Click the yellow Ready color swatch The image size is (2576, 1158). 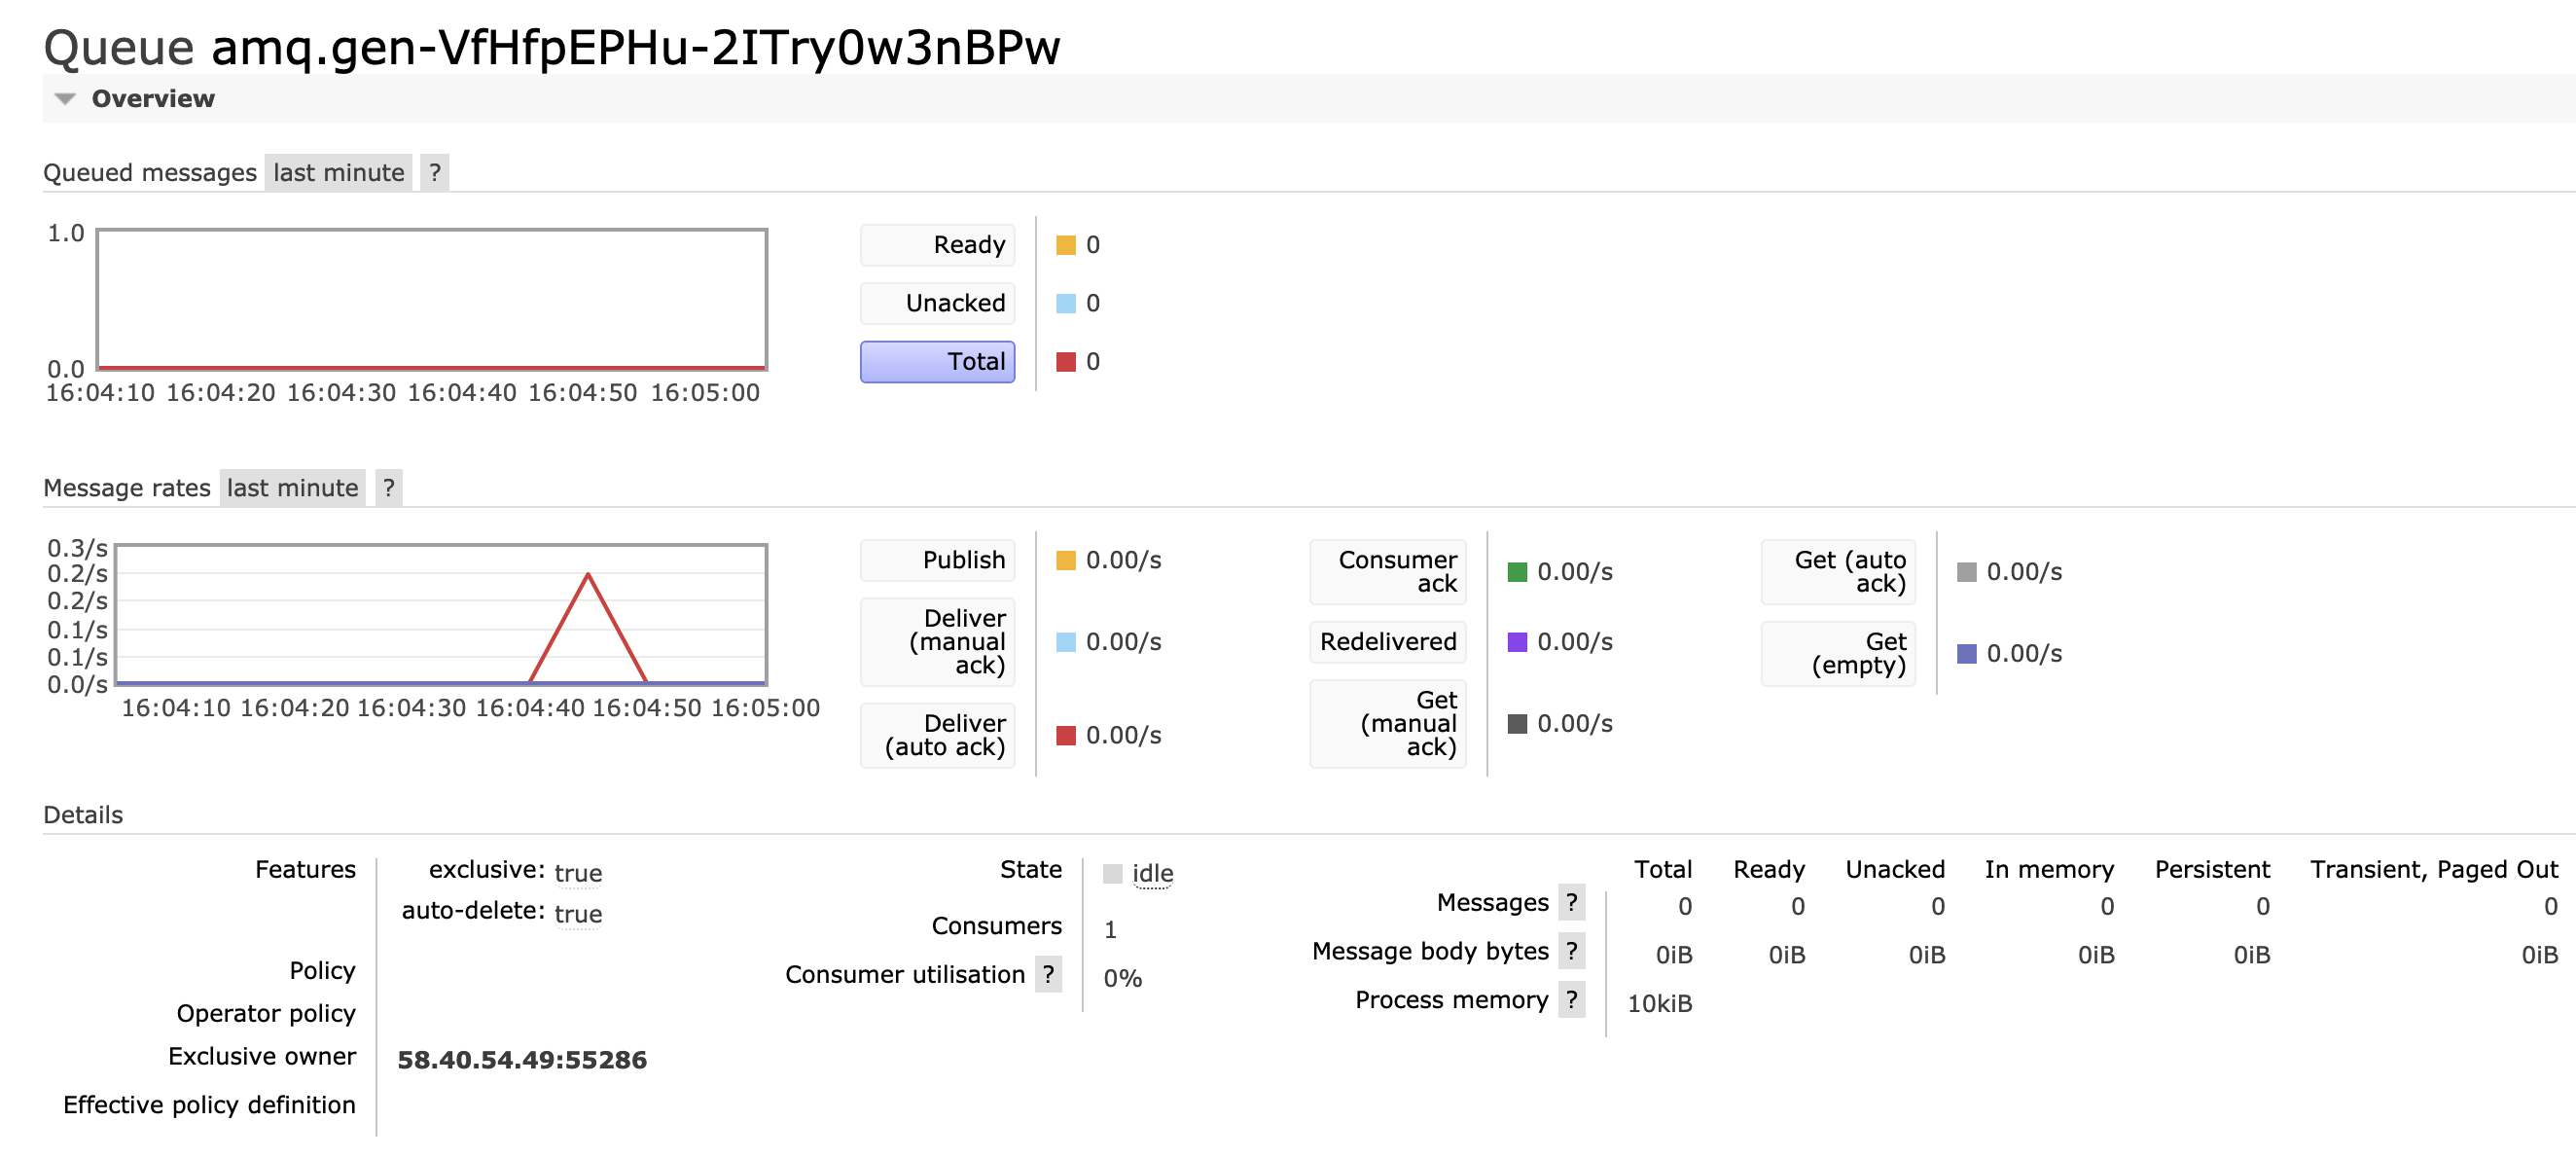[x=1066, y=245]
